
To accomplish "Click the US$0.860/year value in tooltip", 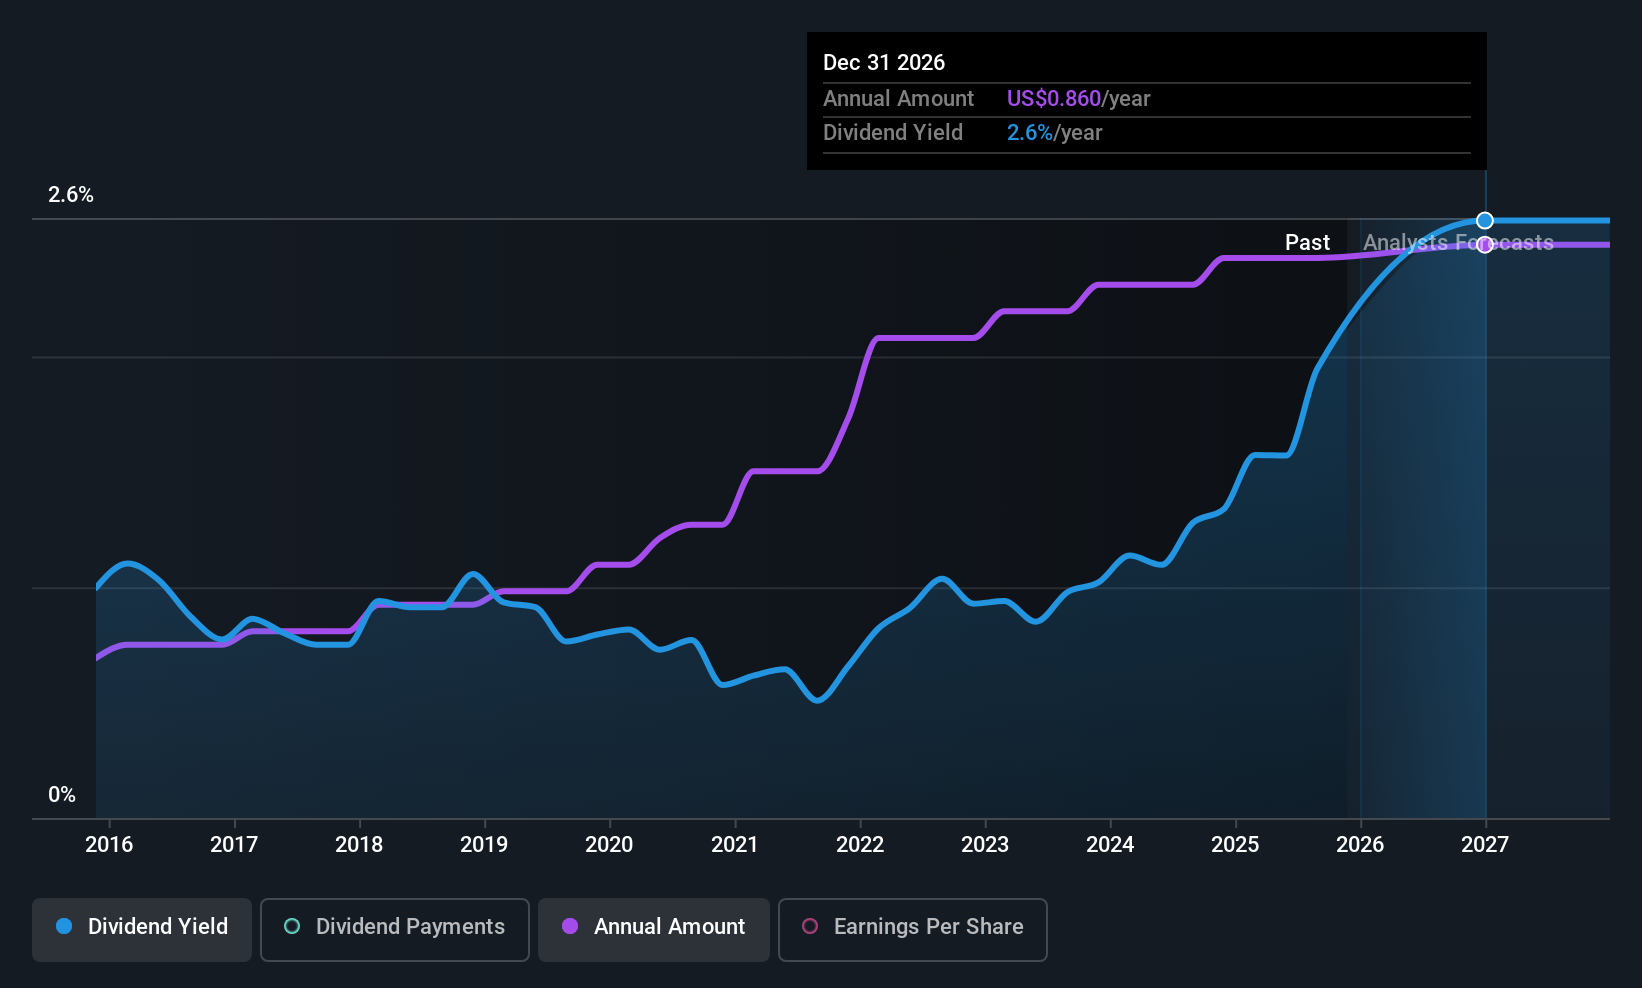I will 1078,99.
